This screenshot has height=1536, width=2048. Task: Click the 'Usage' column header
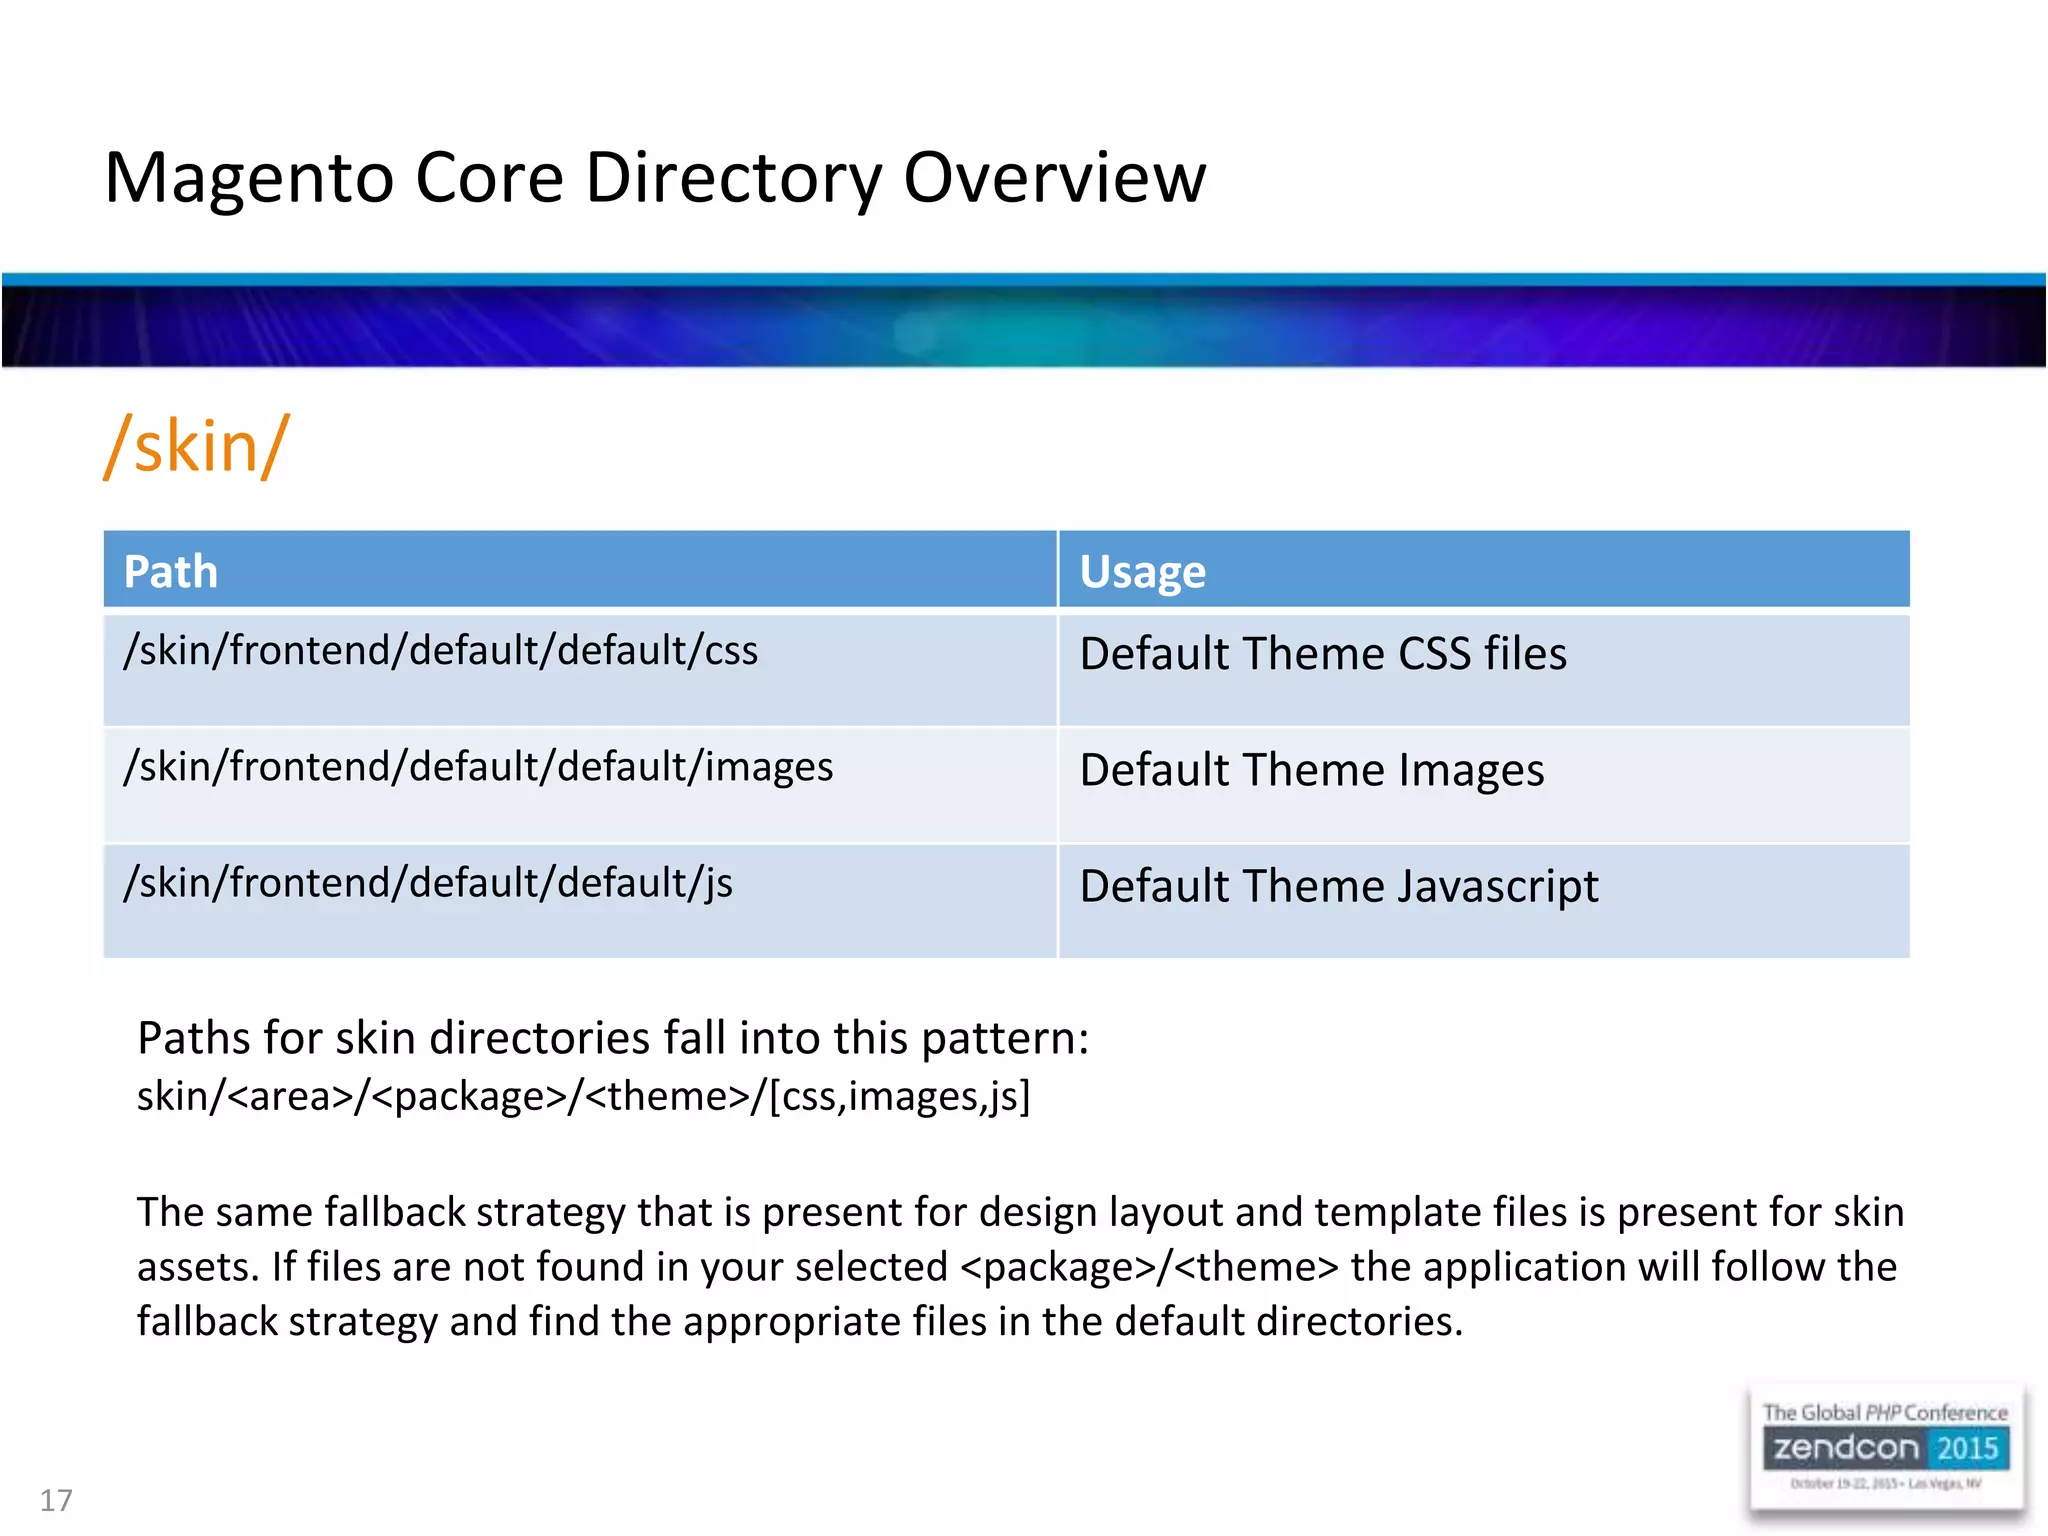pos(1484,570)
